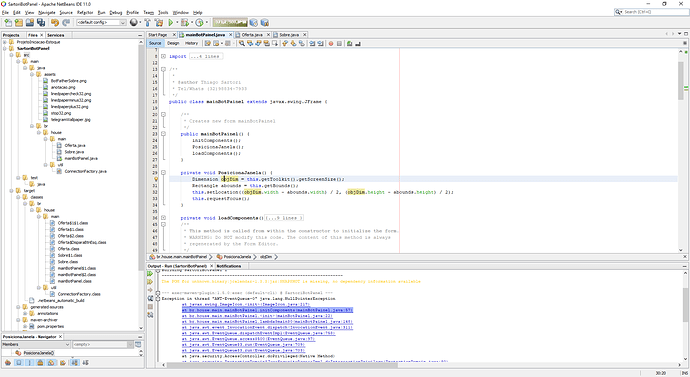Toggle Show Non-Public Members lock icon in Navigator
690x377 pixels.
[x=40, y=362]
